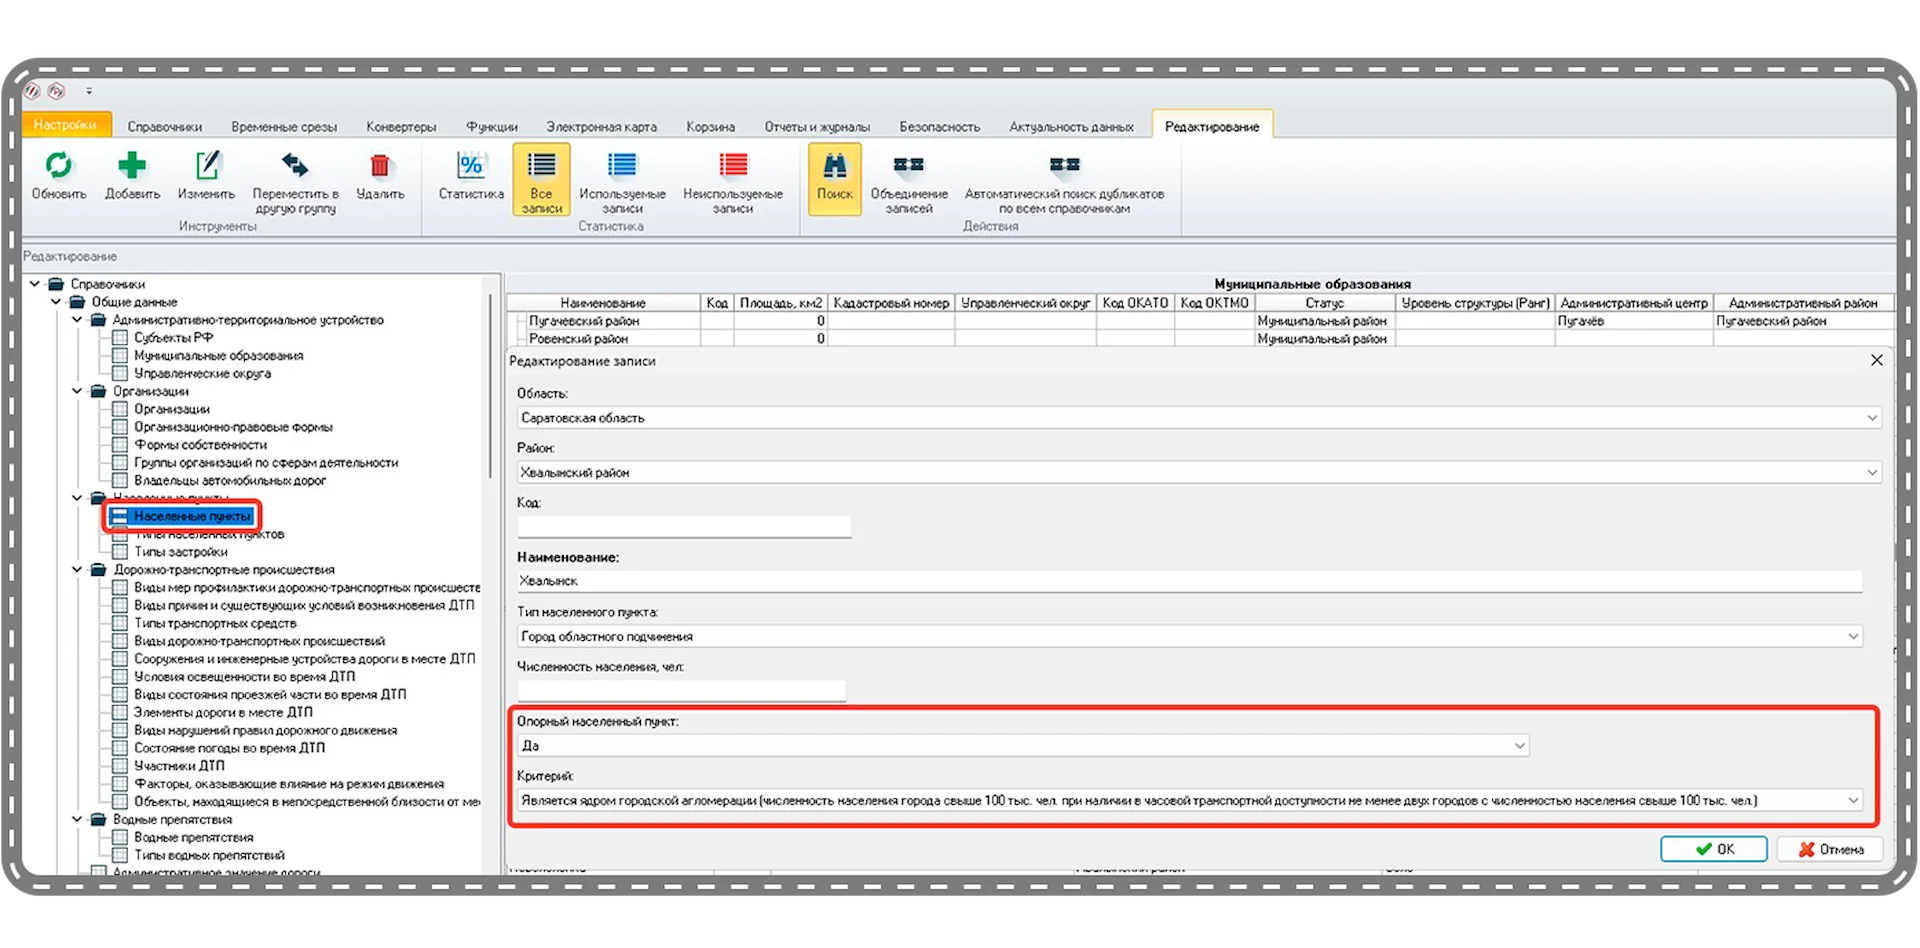
Task: Confirm the record with OK button
Action: [1713, 849]
